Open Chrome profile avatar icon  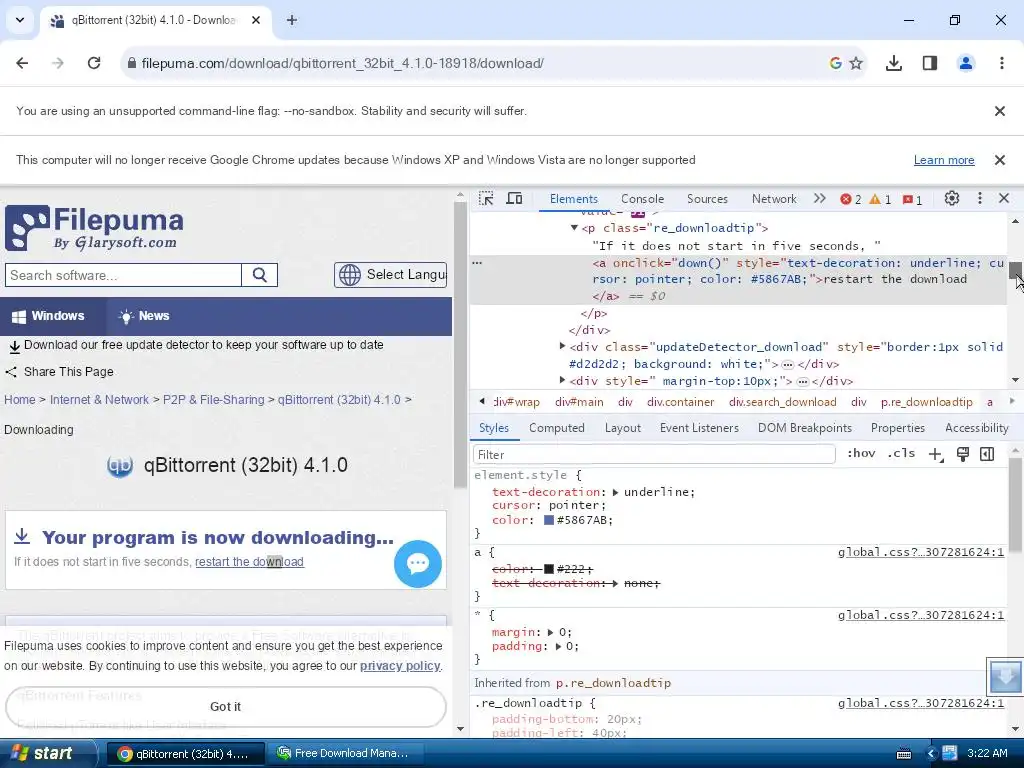pyautogui.click(x=965, y=63)
